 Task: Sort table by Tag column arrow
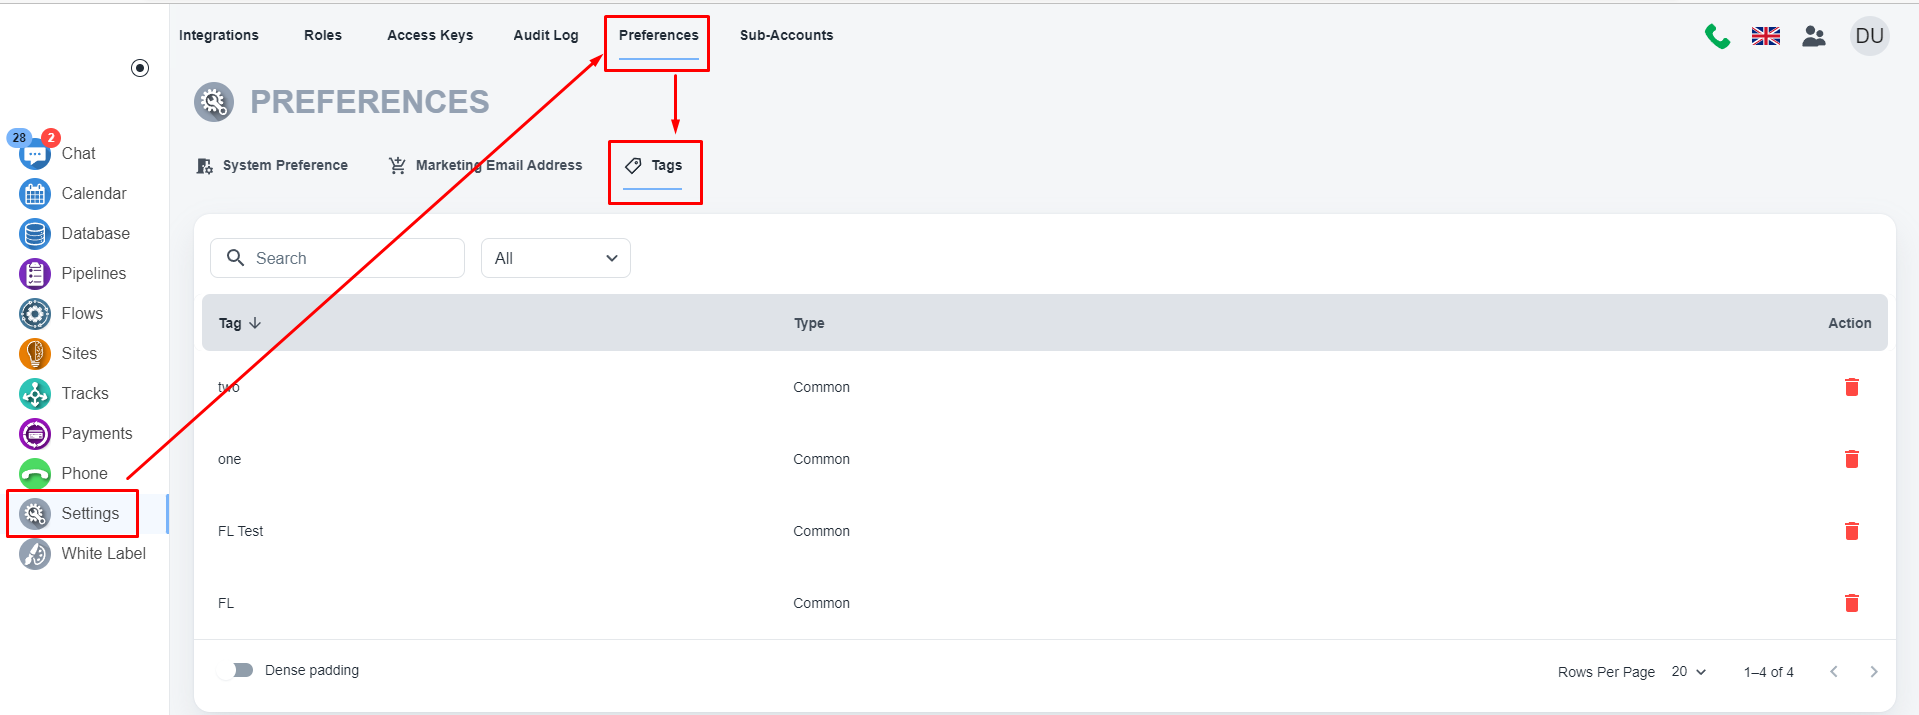[x=255, y=323]
